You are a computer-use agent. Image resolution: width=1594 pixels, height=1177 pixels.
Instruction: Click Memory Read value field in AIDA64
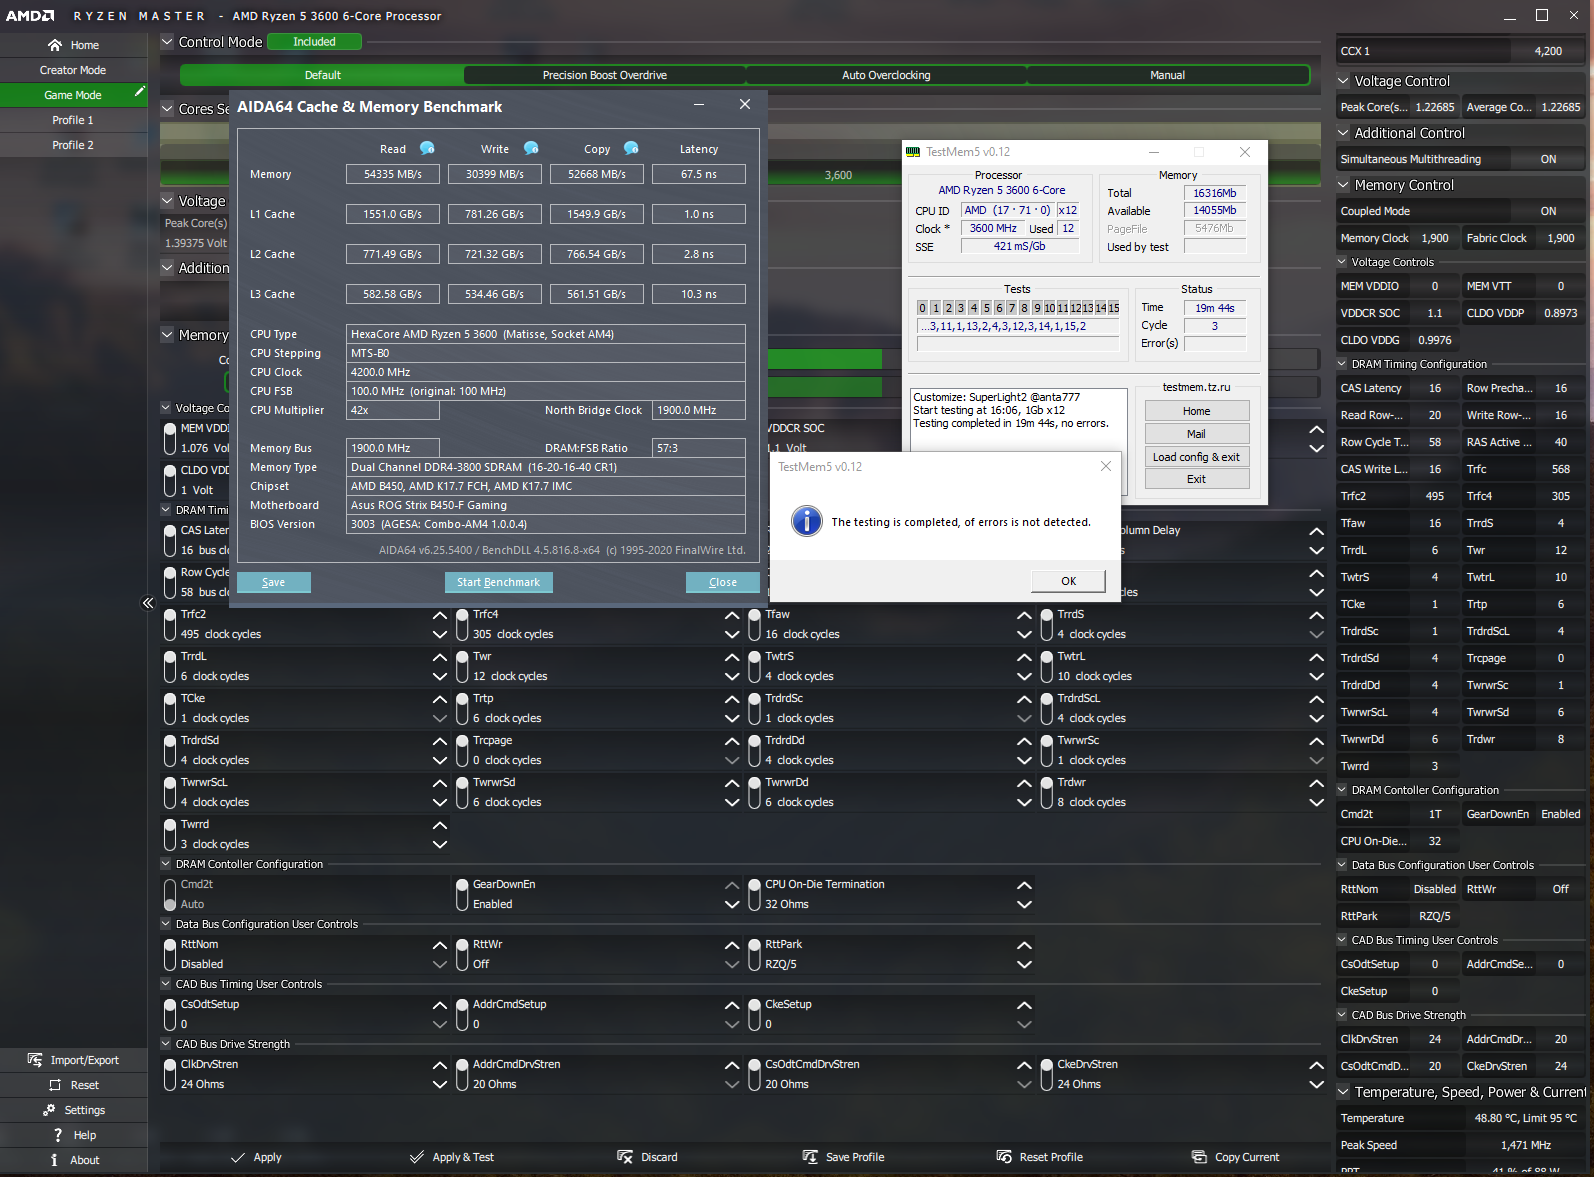[x=393, y=174]
